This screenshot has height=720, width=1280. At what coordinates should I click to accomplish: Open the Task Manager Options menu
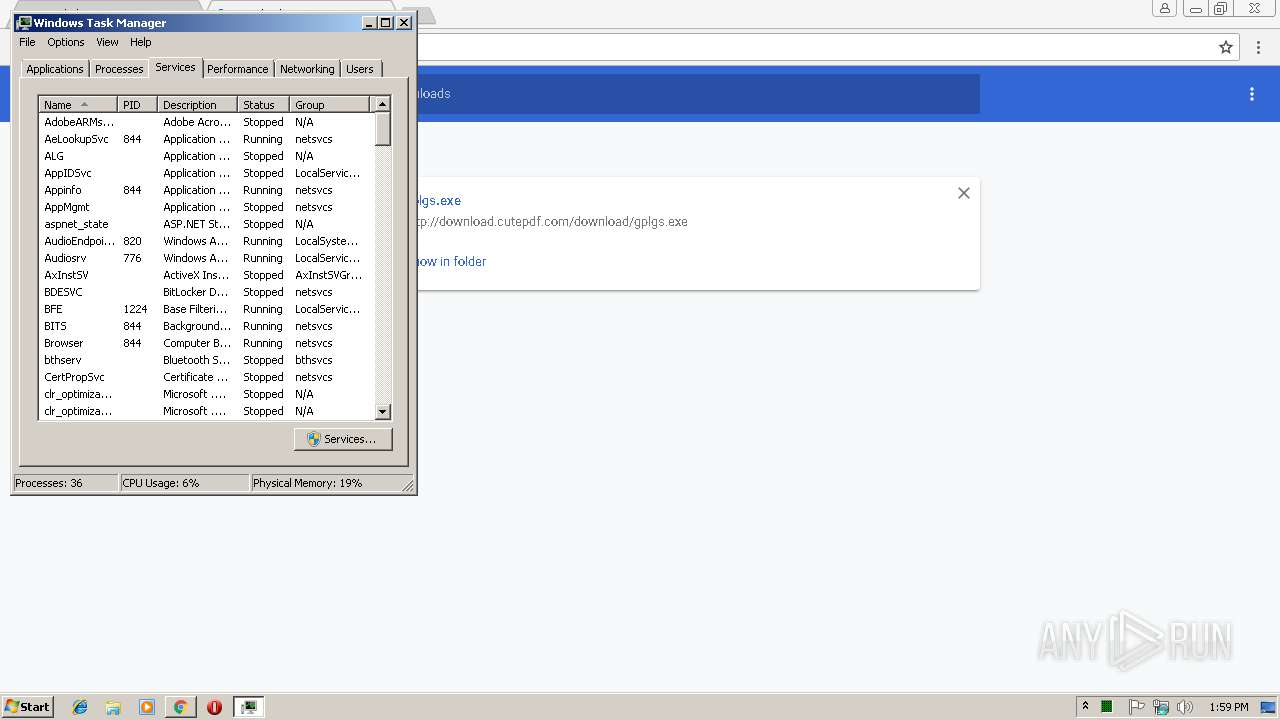coord(66,42)
